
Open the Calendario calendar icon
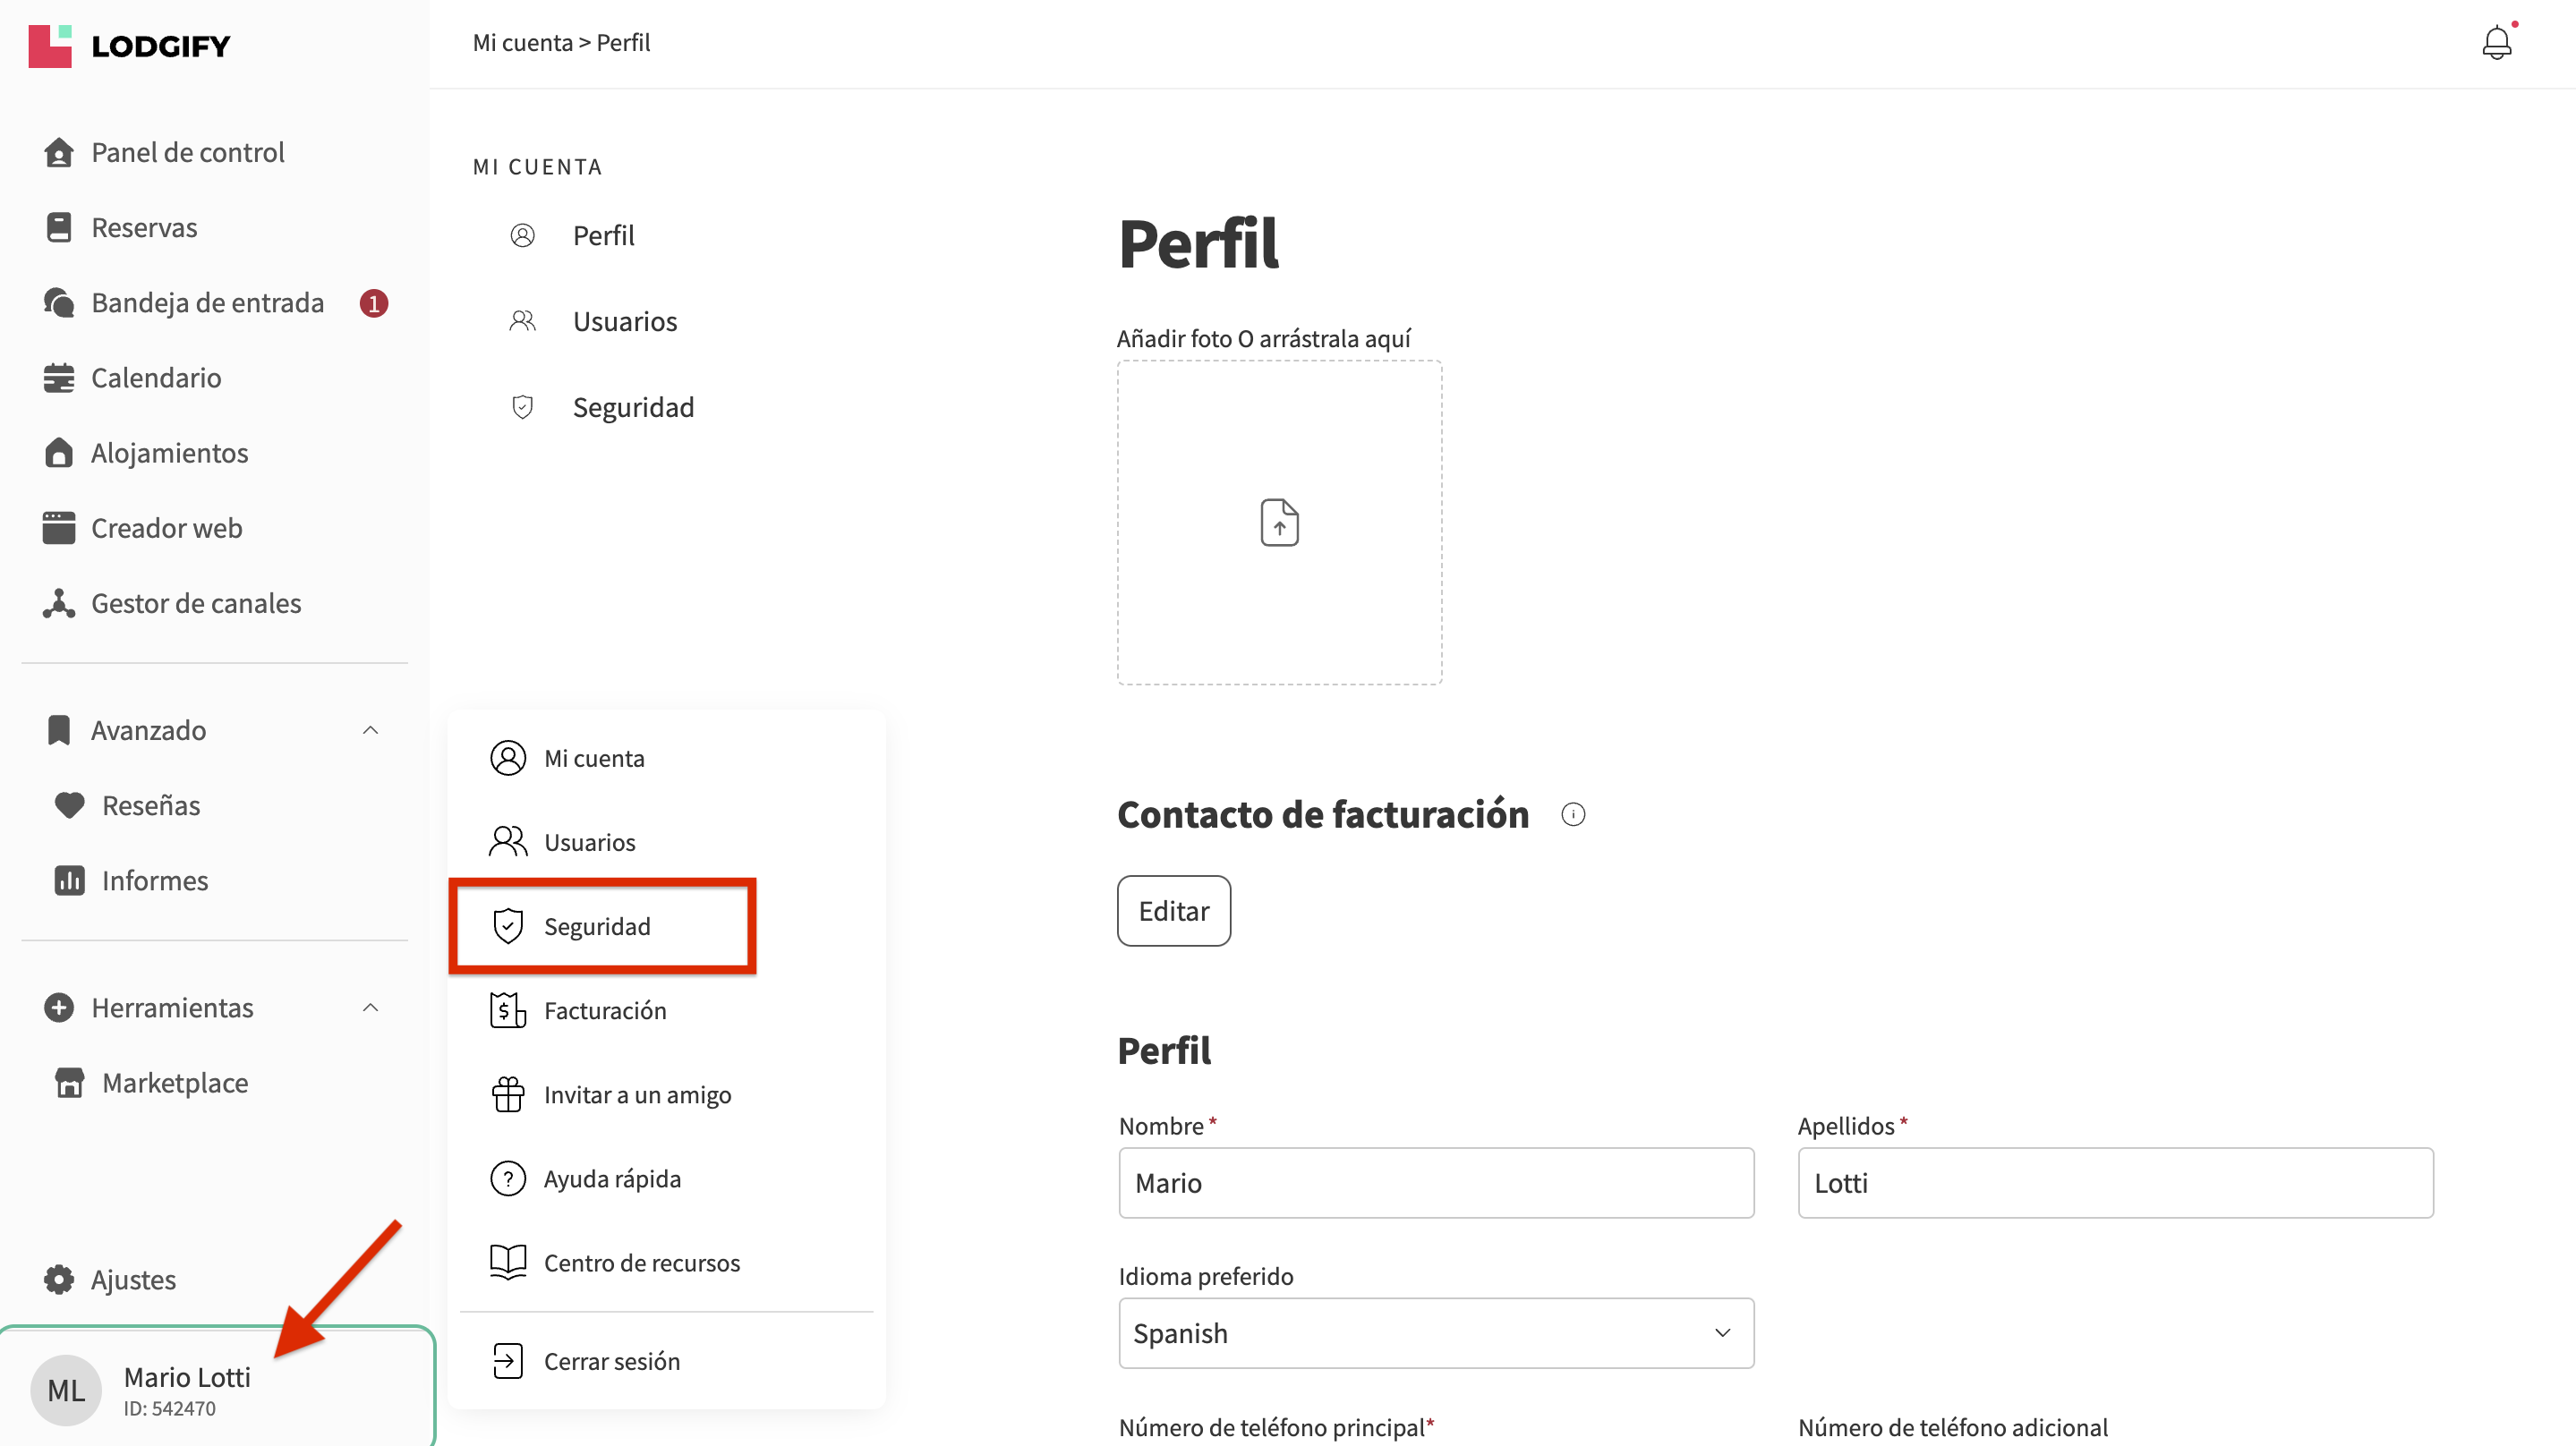(x=59, y=378)
